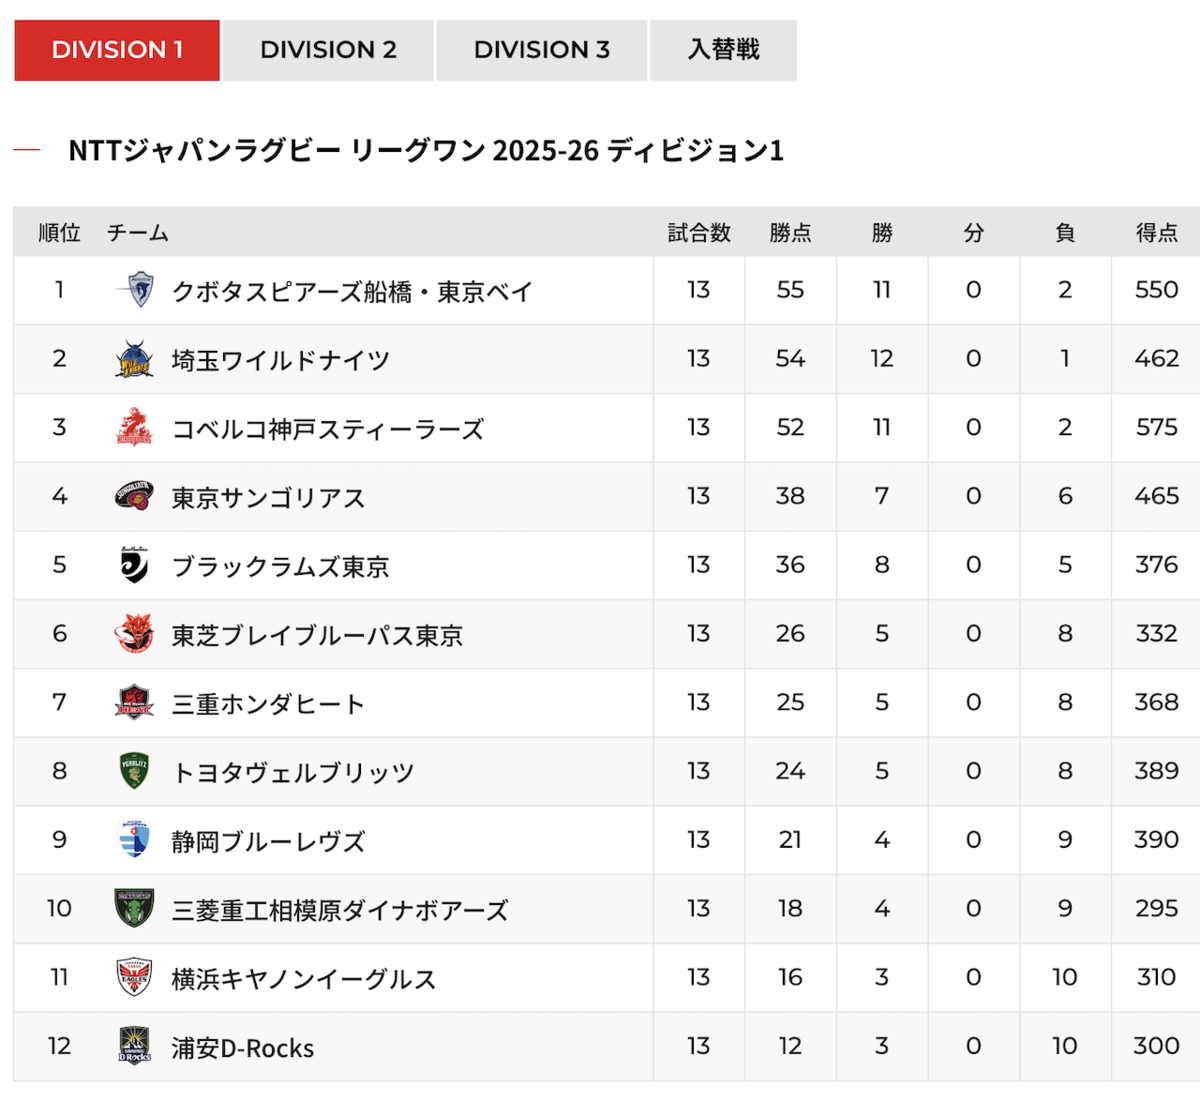This screenshot has width=1200, height=1116.
Task: Click the 得点 column header
Action: (1157, 233)
